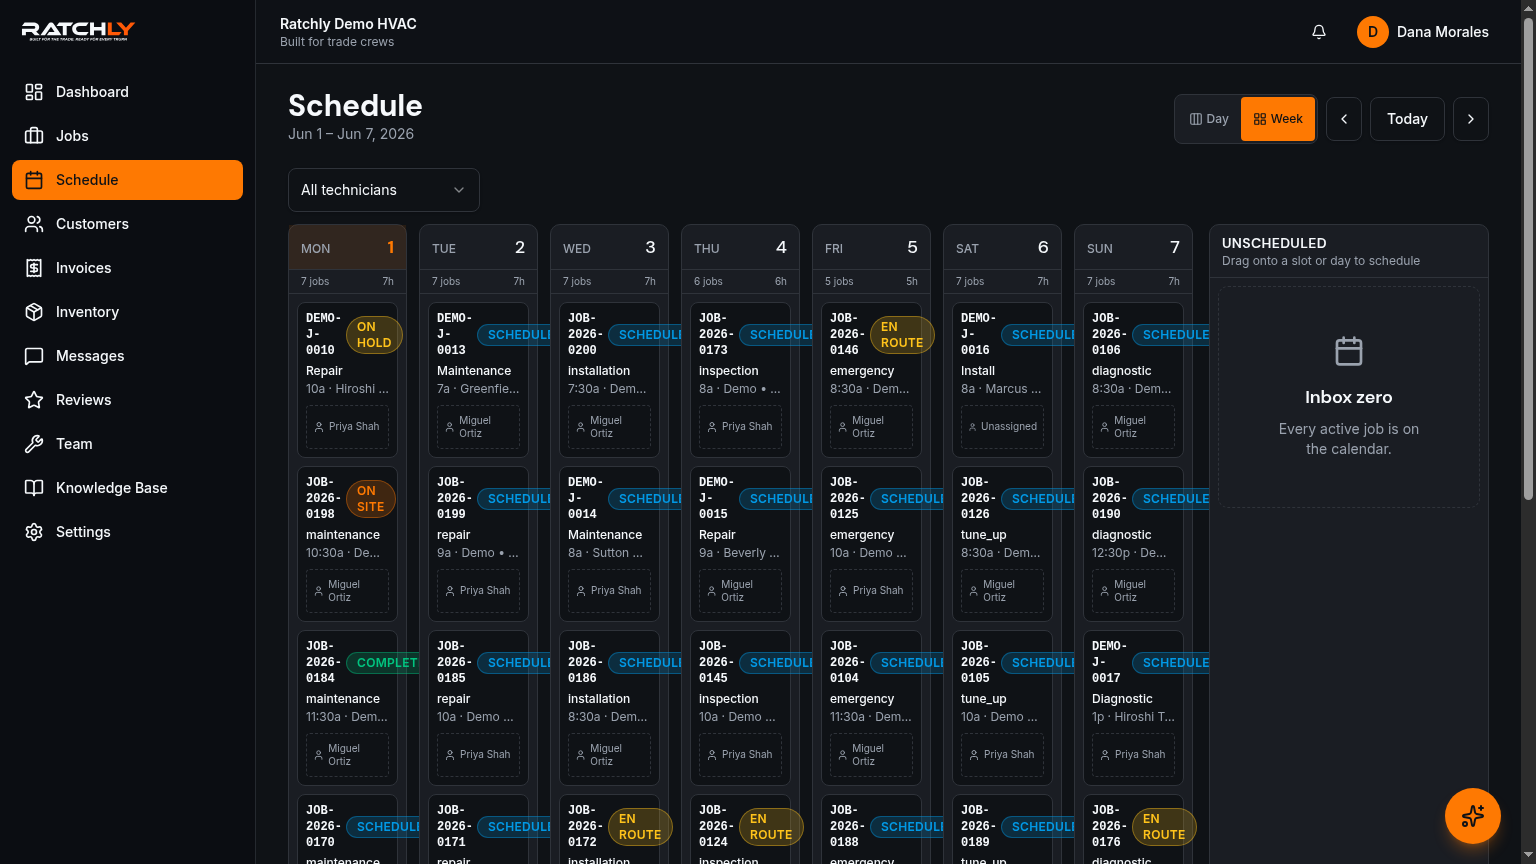The width and height of the screenshot is (1536, 864).
Task: Click the Dashboard grid icon
Action: 34,92
